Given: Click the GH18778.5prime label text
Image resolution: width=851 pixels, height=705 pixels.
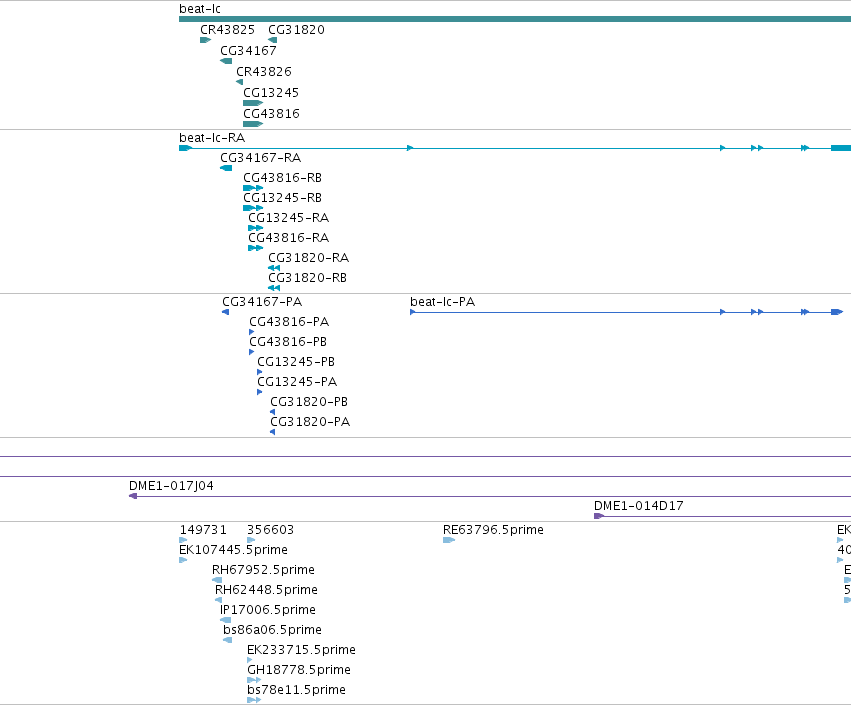Looking at the screenshot, I should coord(299,670).
